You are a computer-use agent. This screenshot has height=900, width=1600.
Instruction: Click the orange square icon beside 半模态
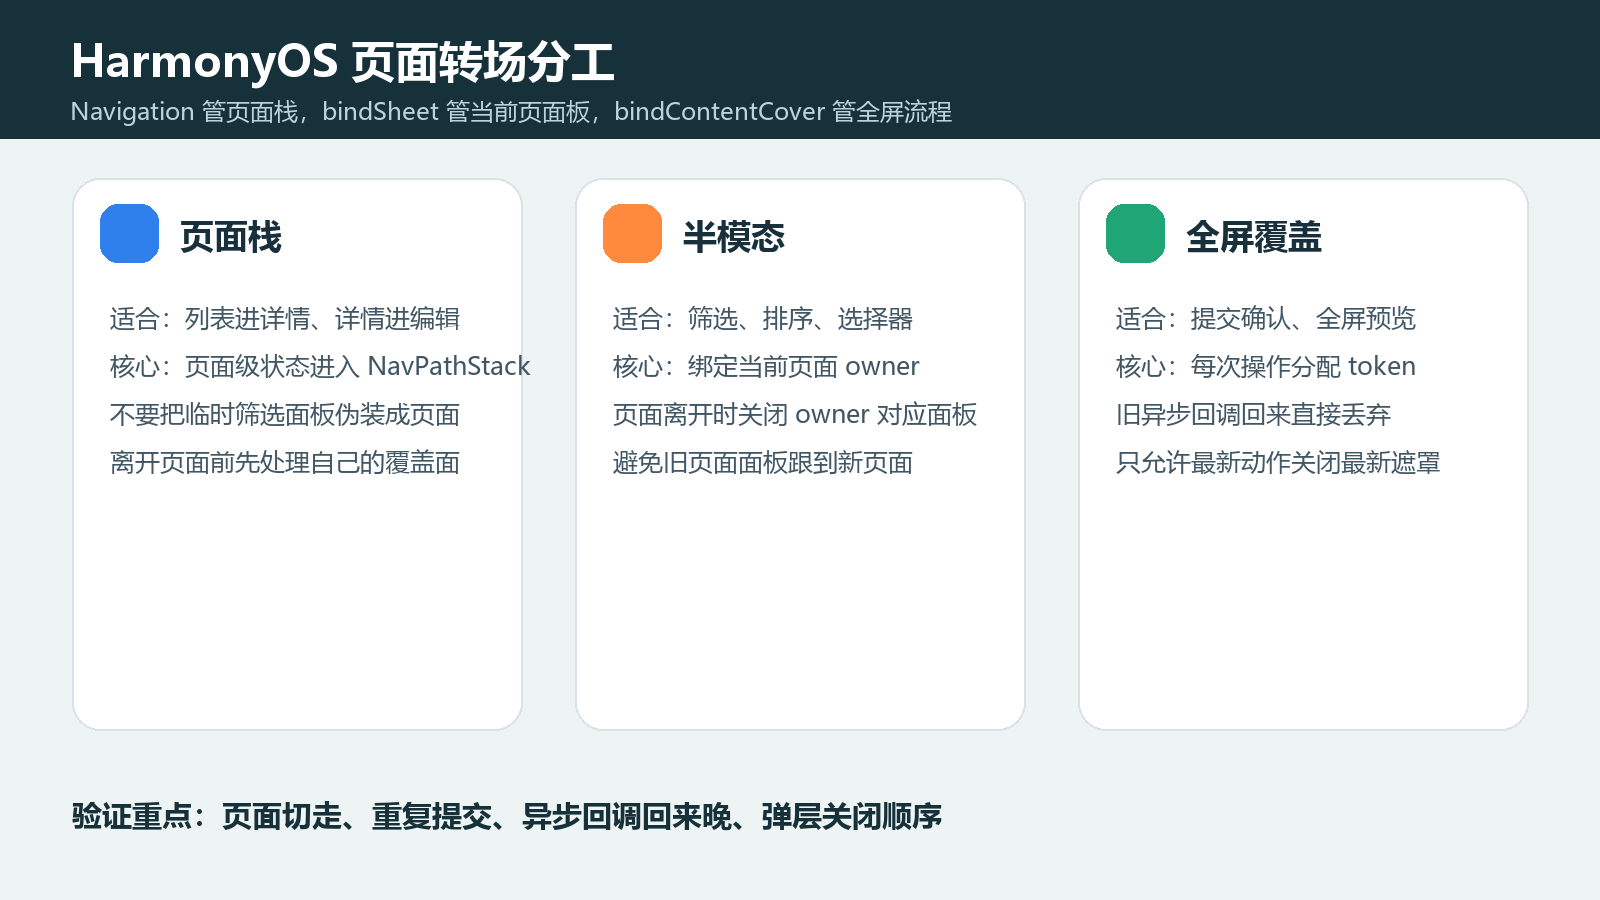coord(633,234)
